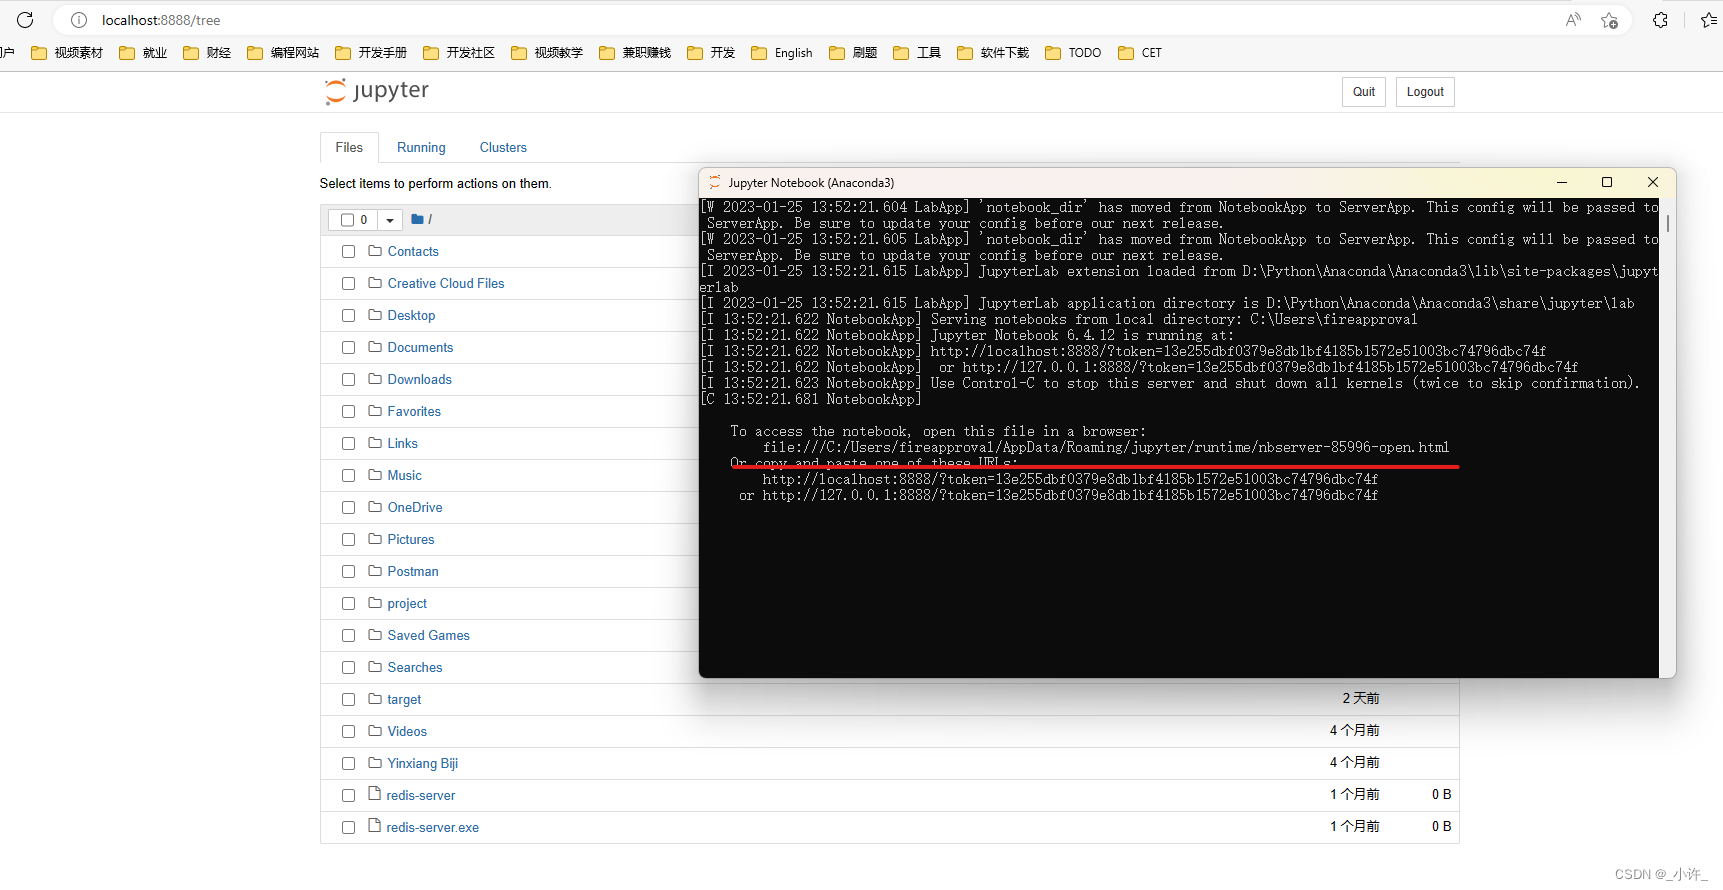Screen dimensions: 1723x890
Task: Open the 软件下载 bookmark folder
Action: (x=993, y=53)
